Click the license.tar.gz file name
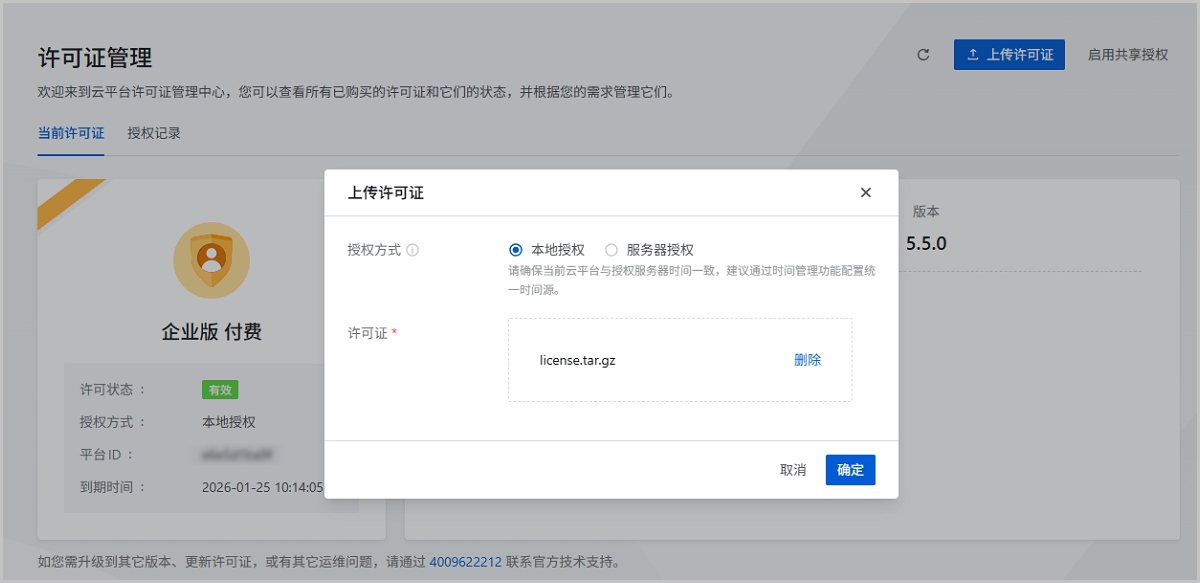Viewport: 1200px width, 583px height. coord(577,360)
